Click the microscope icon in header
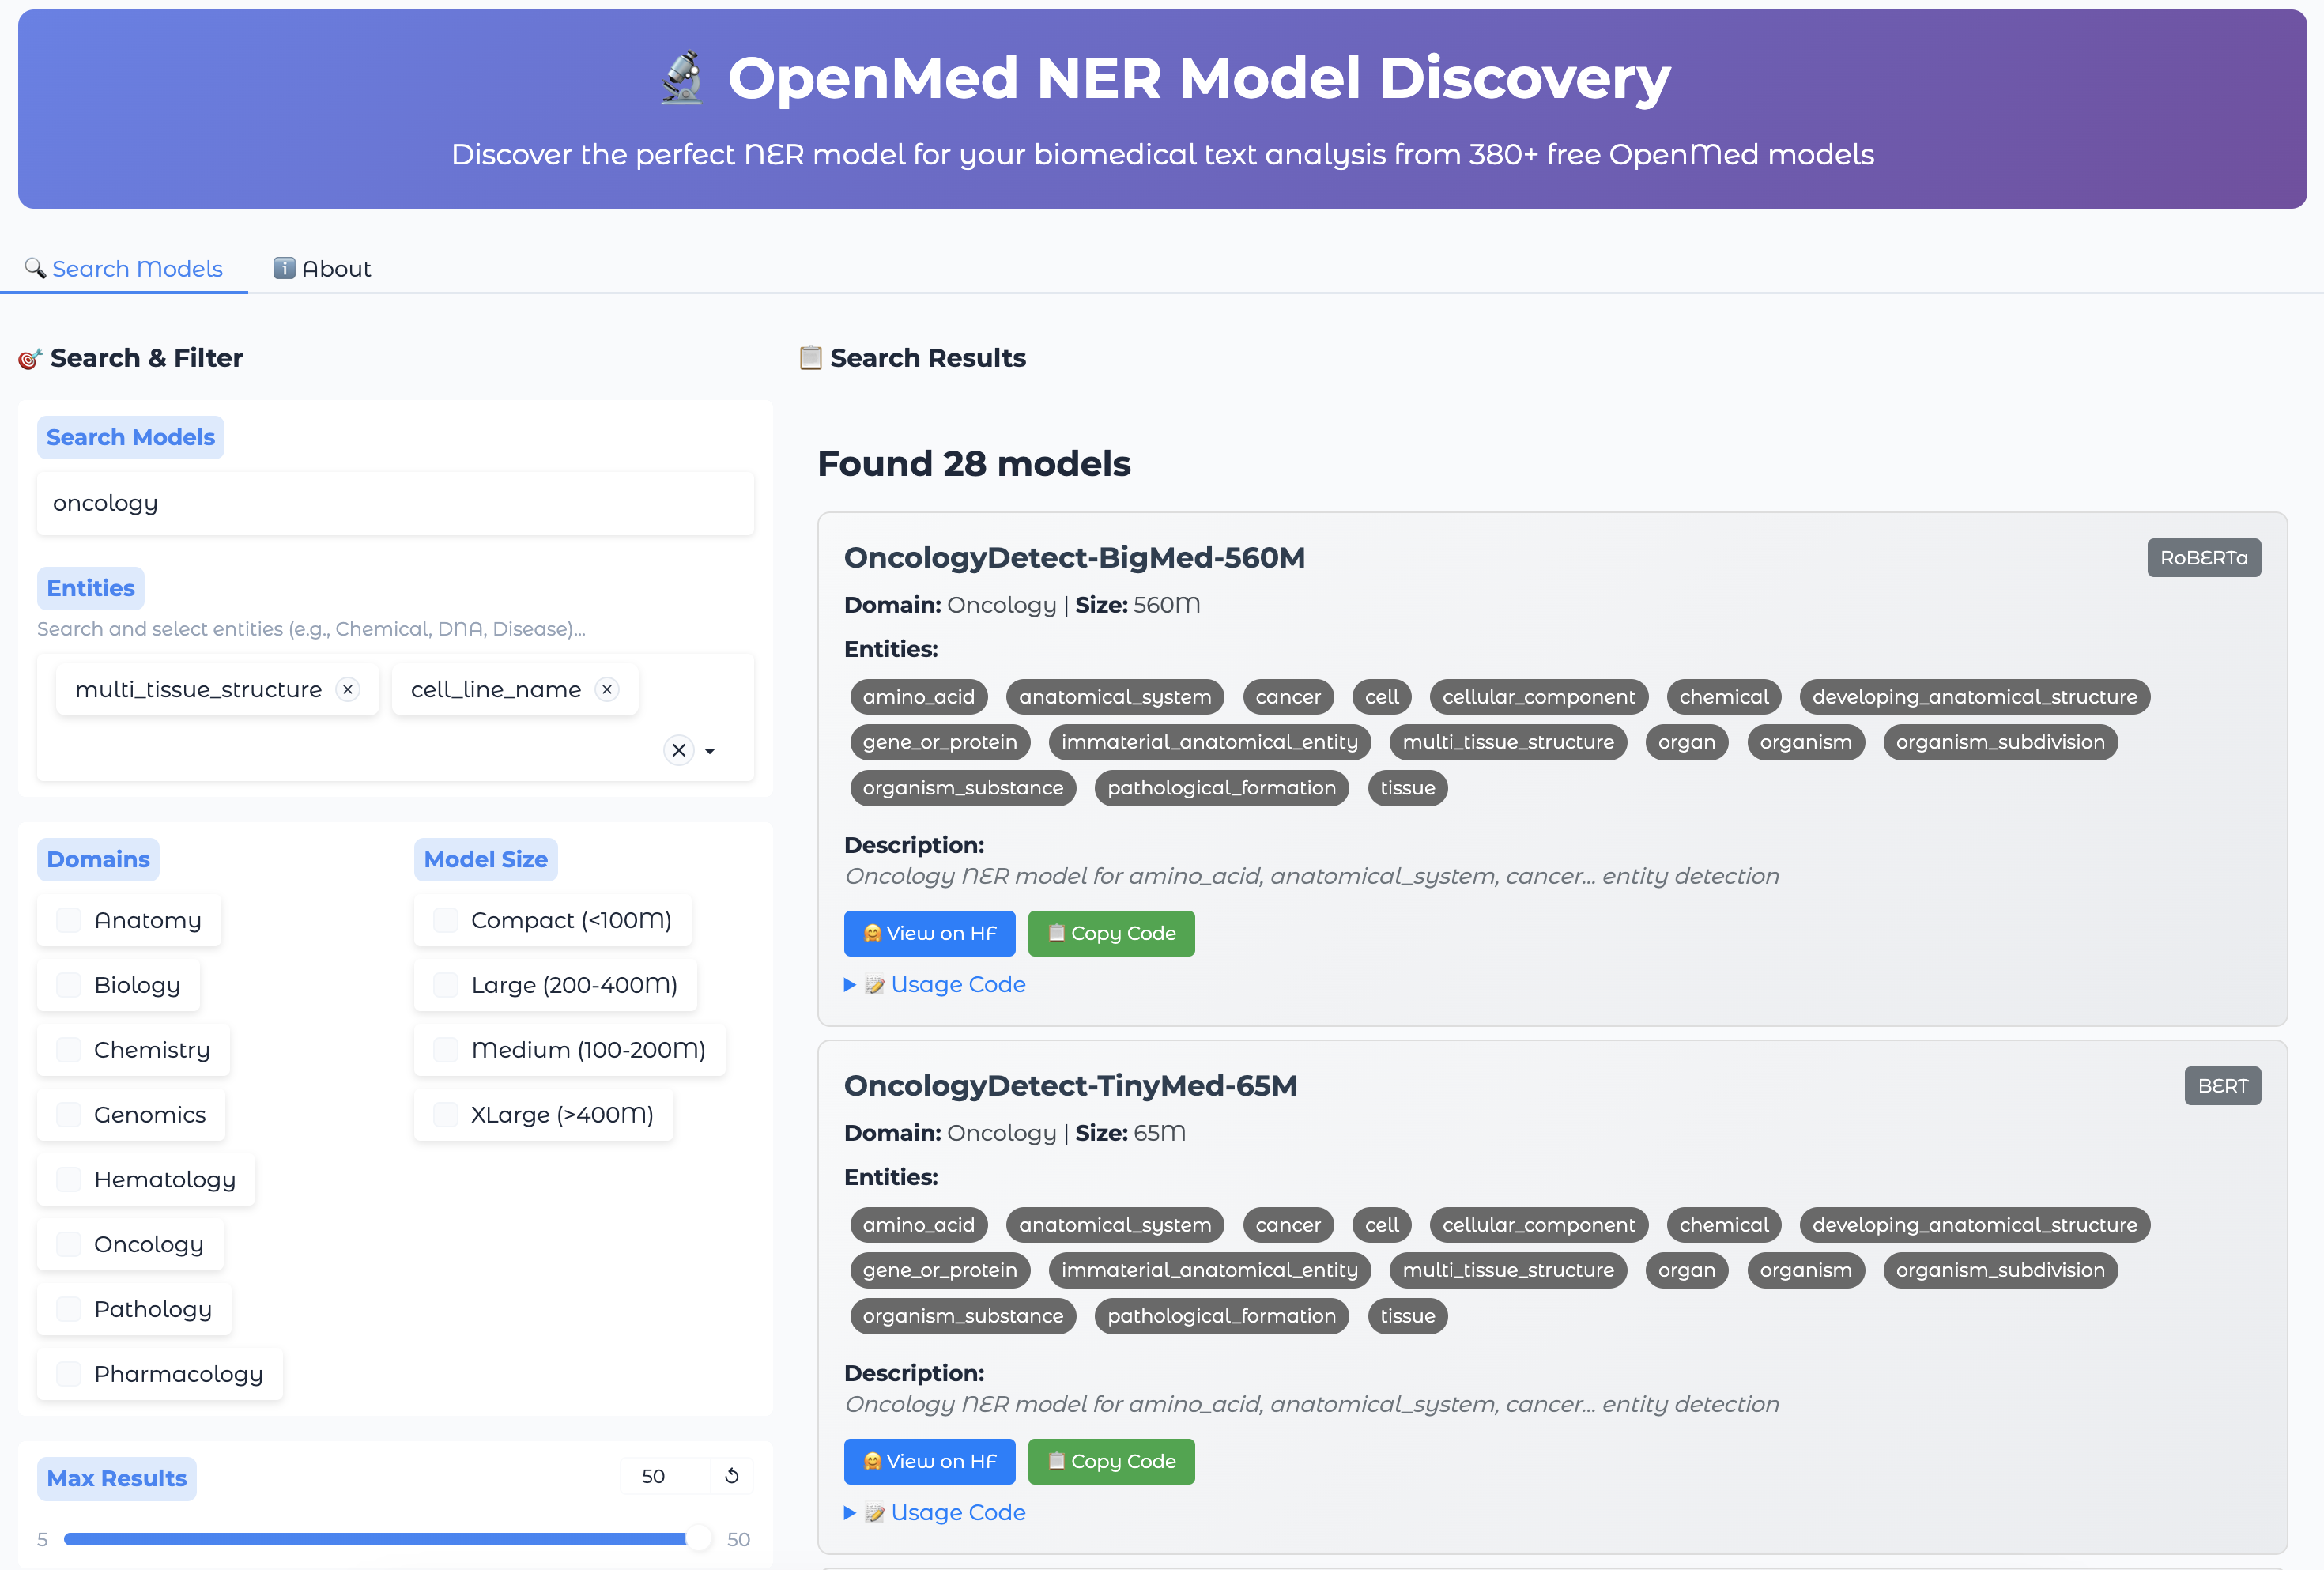 point(682,78)
